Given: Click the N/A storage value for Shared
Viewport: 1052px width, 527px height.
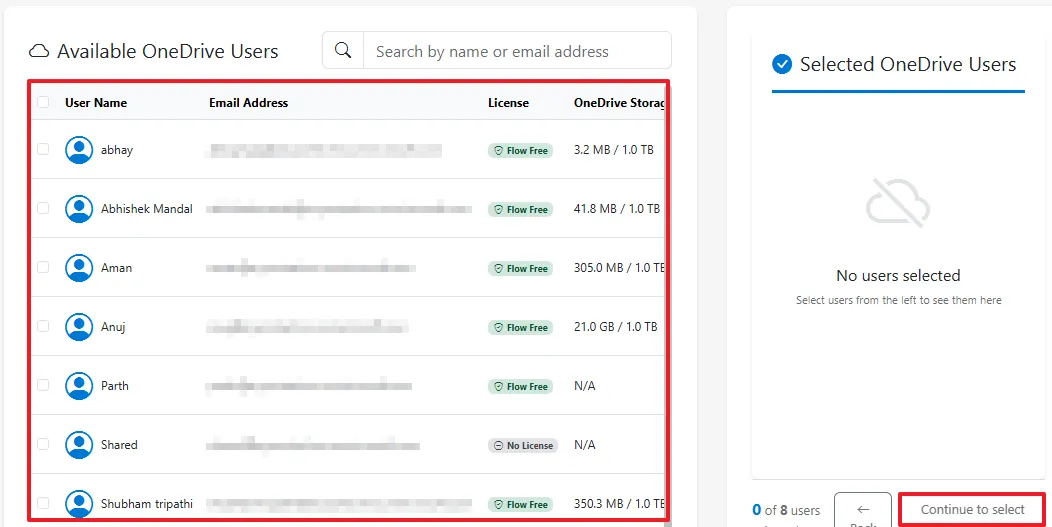Looking at the screenshot, I should click(584, 444).
